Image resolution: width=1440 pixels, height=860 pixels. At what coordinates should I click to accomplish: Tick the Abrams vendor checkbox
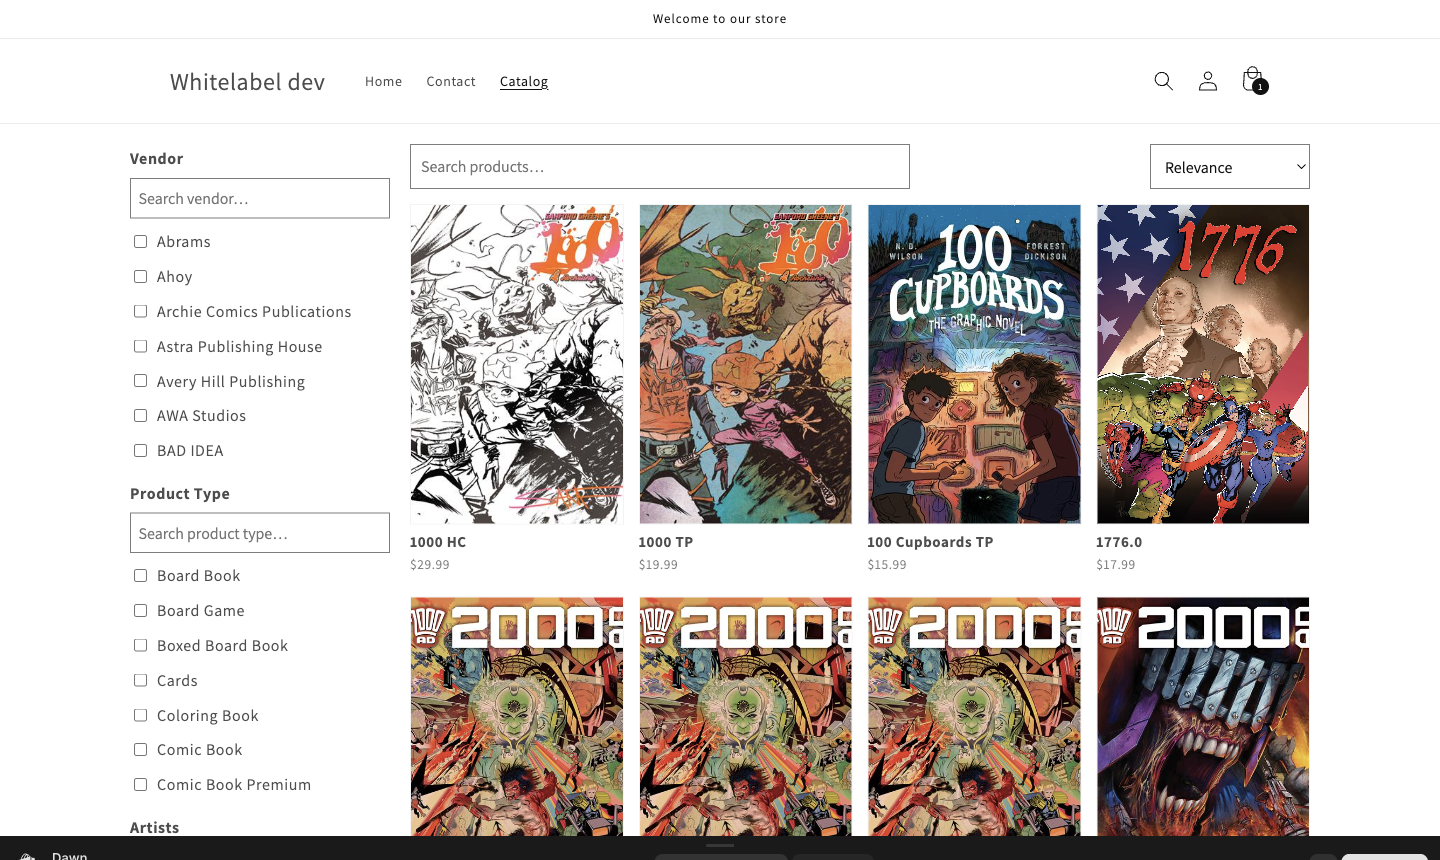point(141,242)
